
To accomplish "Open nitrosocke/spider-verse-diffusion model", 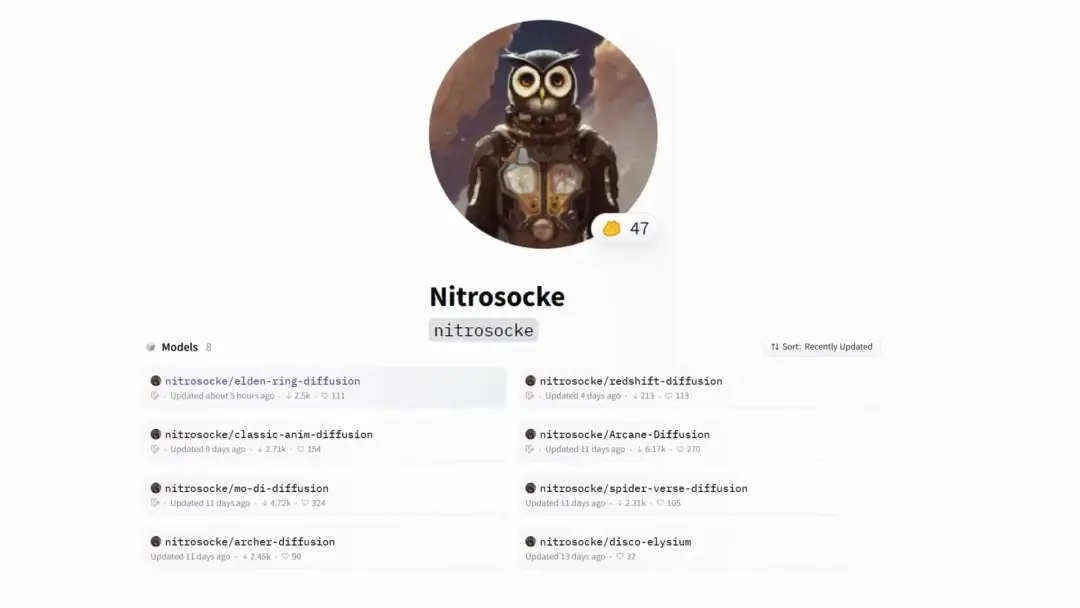I will click(643, 488).
